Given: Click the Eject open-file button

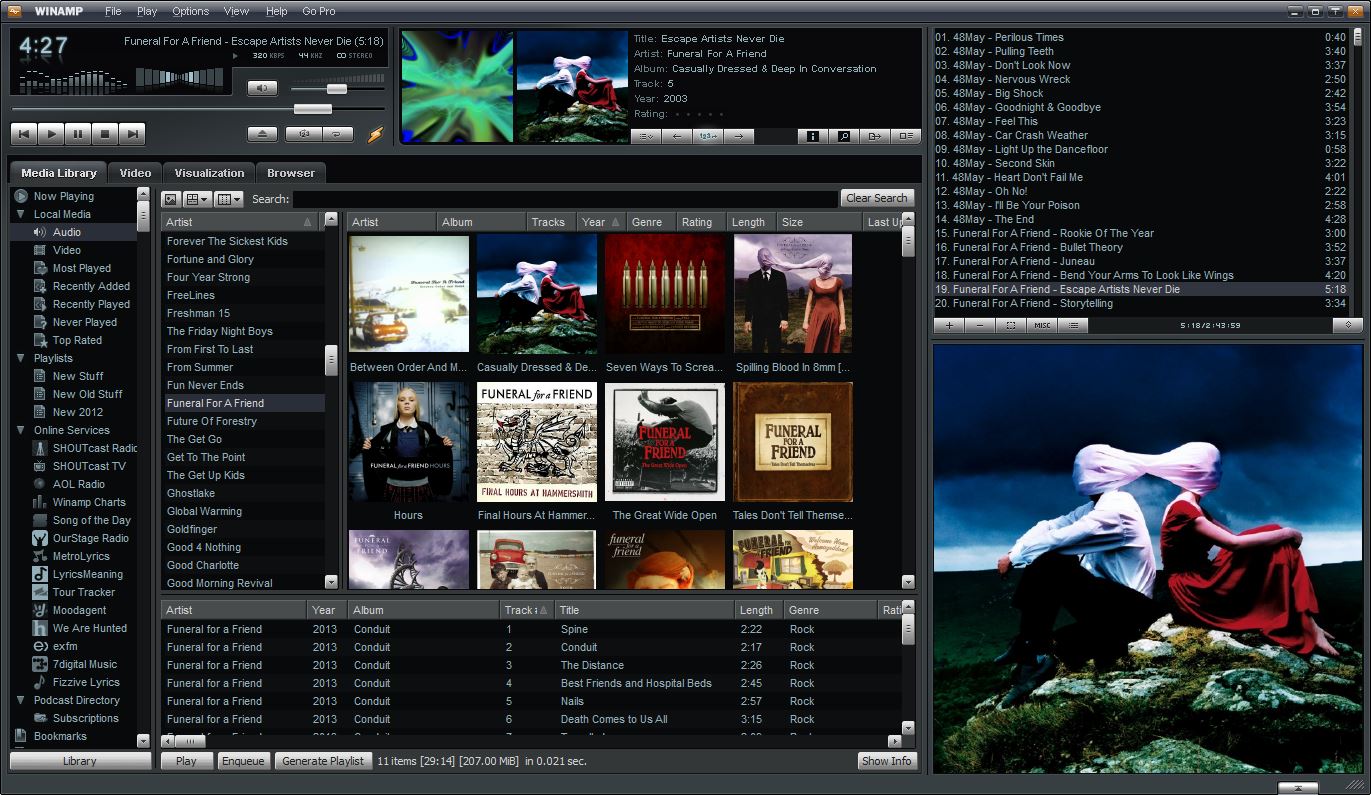Looking at the screenshot, I should point(262,133).
